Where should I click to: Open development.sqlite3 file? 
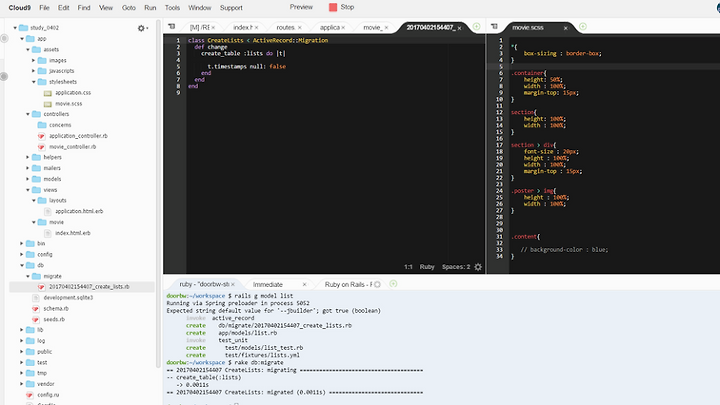tap(68, 298)
